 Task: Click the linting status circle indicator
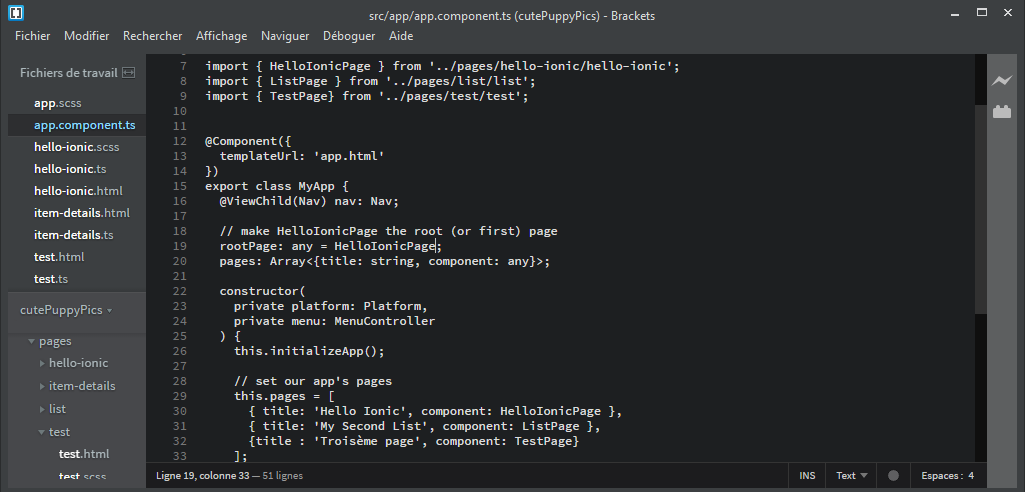(893, 476)
